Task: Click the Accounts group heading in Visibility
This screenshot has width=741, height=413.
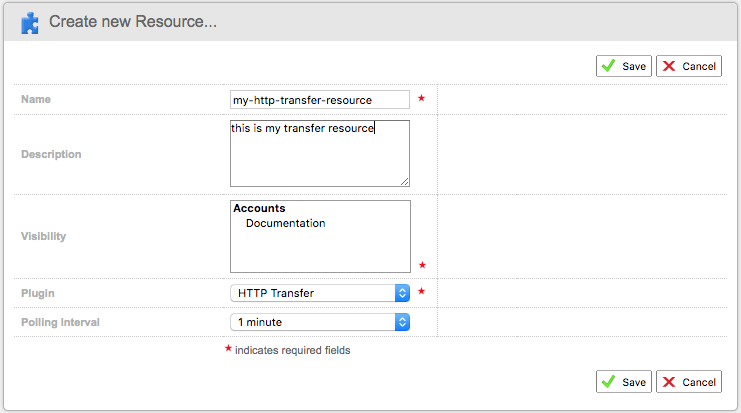Action: click(x=259, y=209)
